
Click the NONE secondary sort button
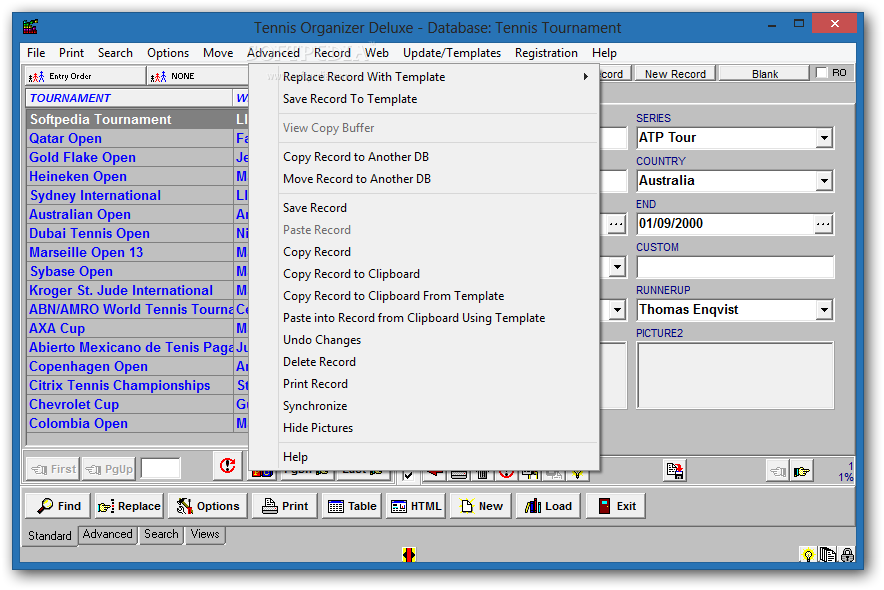197,76
